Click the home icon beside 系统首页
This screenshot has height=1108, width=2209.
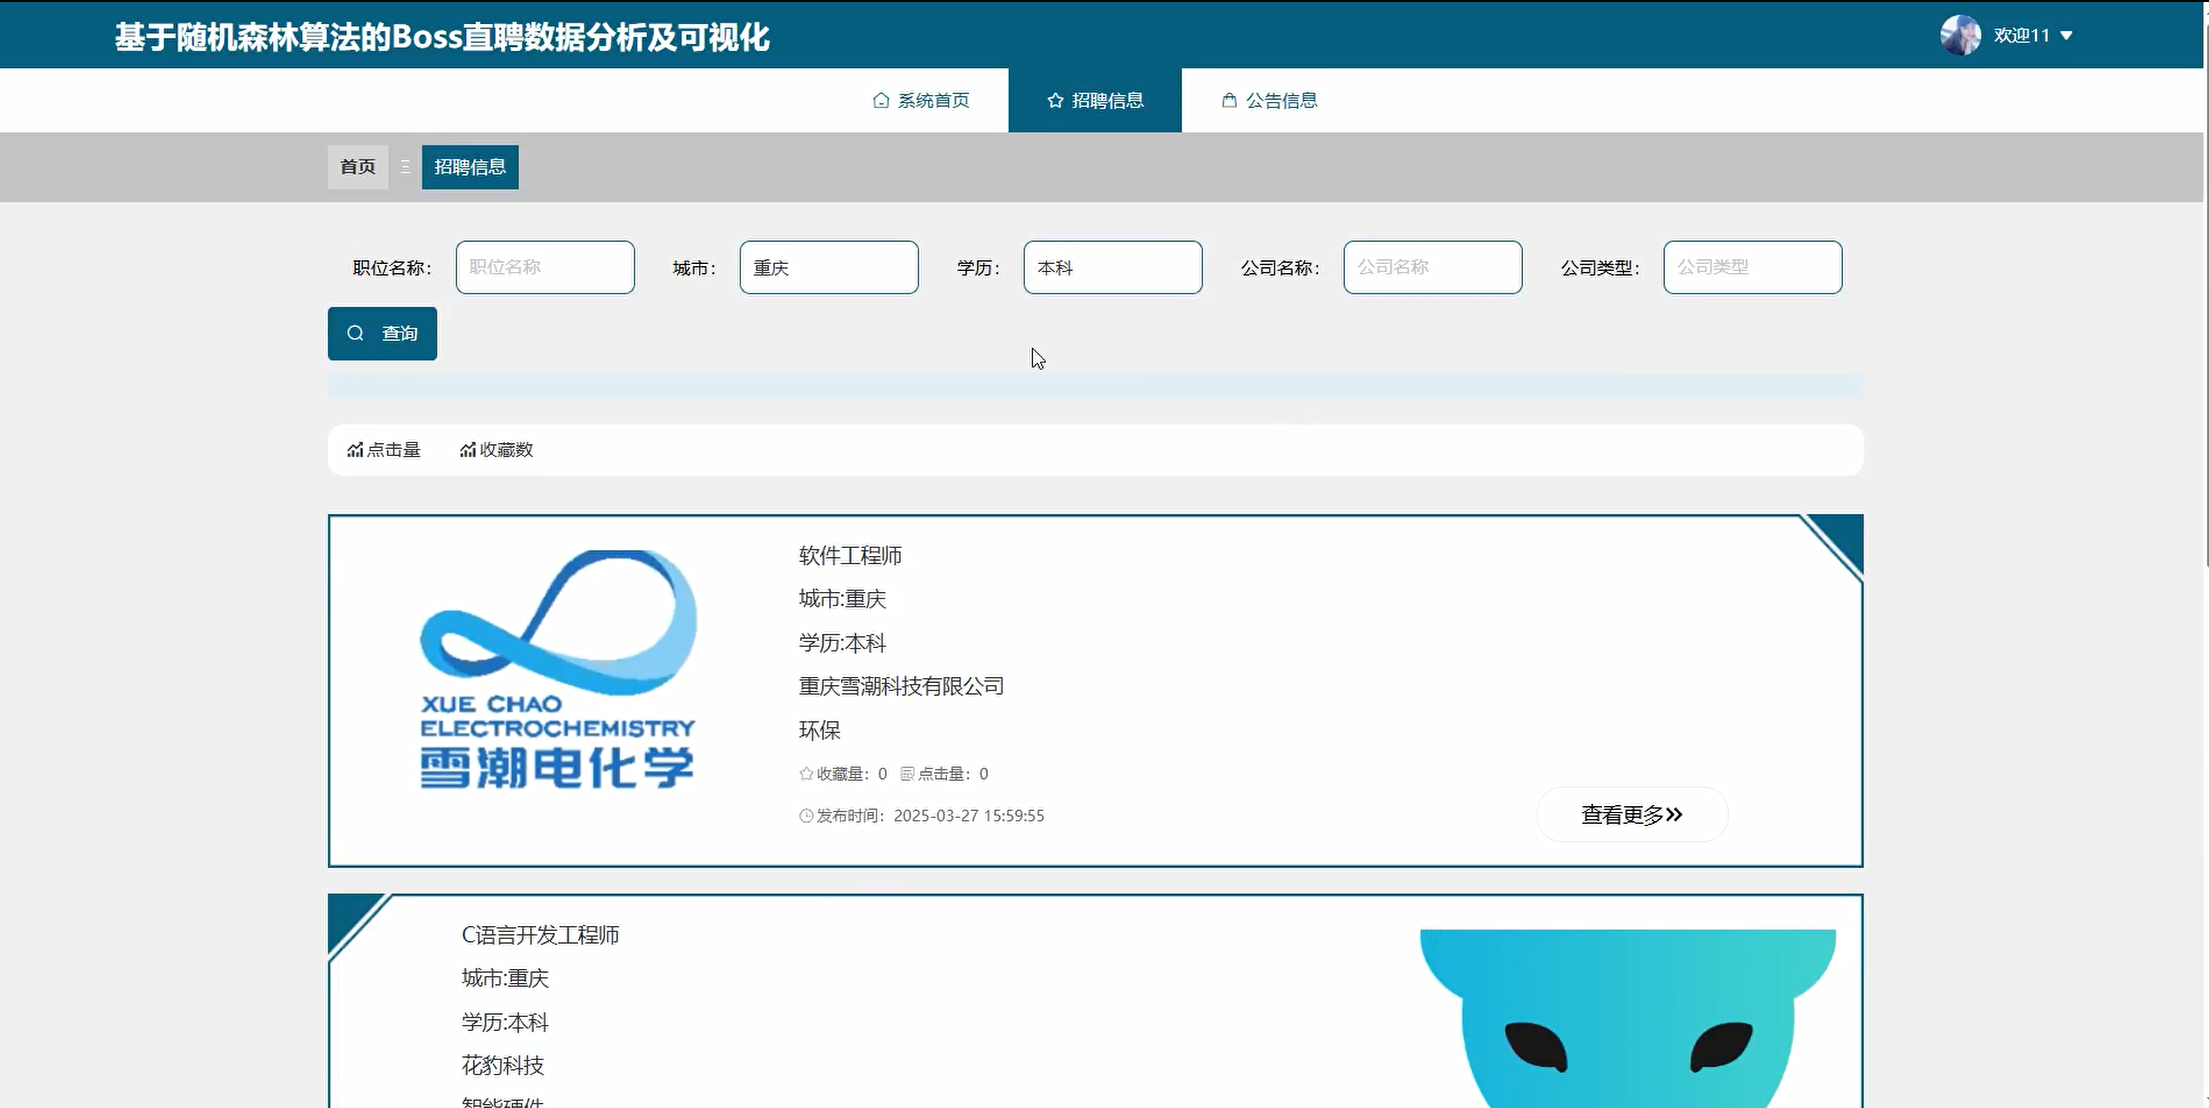coord(880,100)
